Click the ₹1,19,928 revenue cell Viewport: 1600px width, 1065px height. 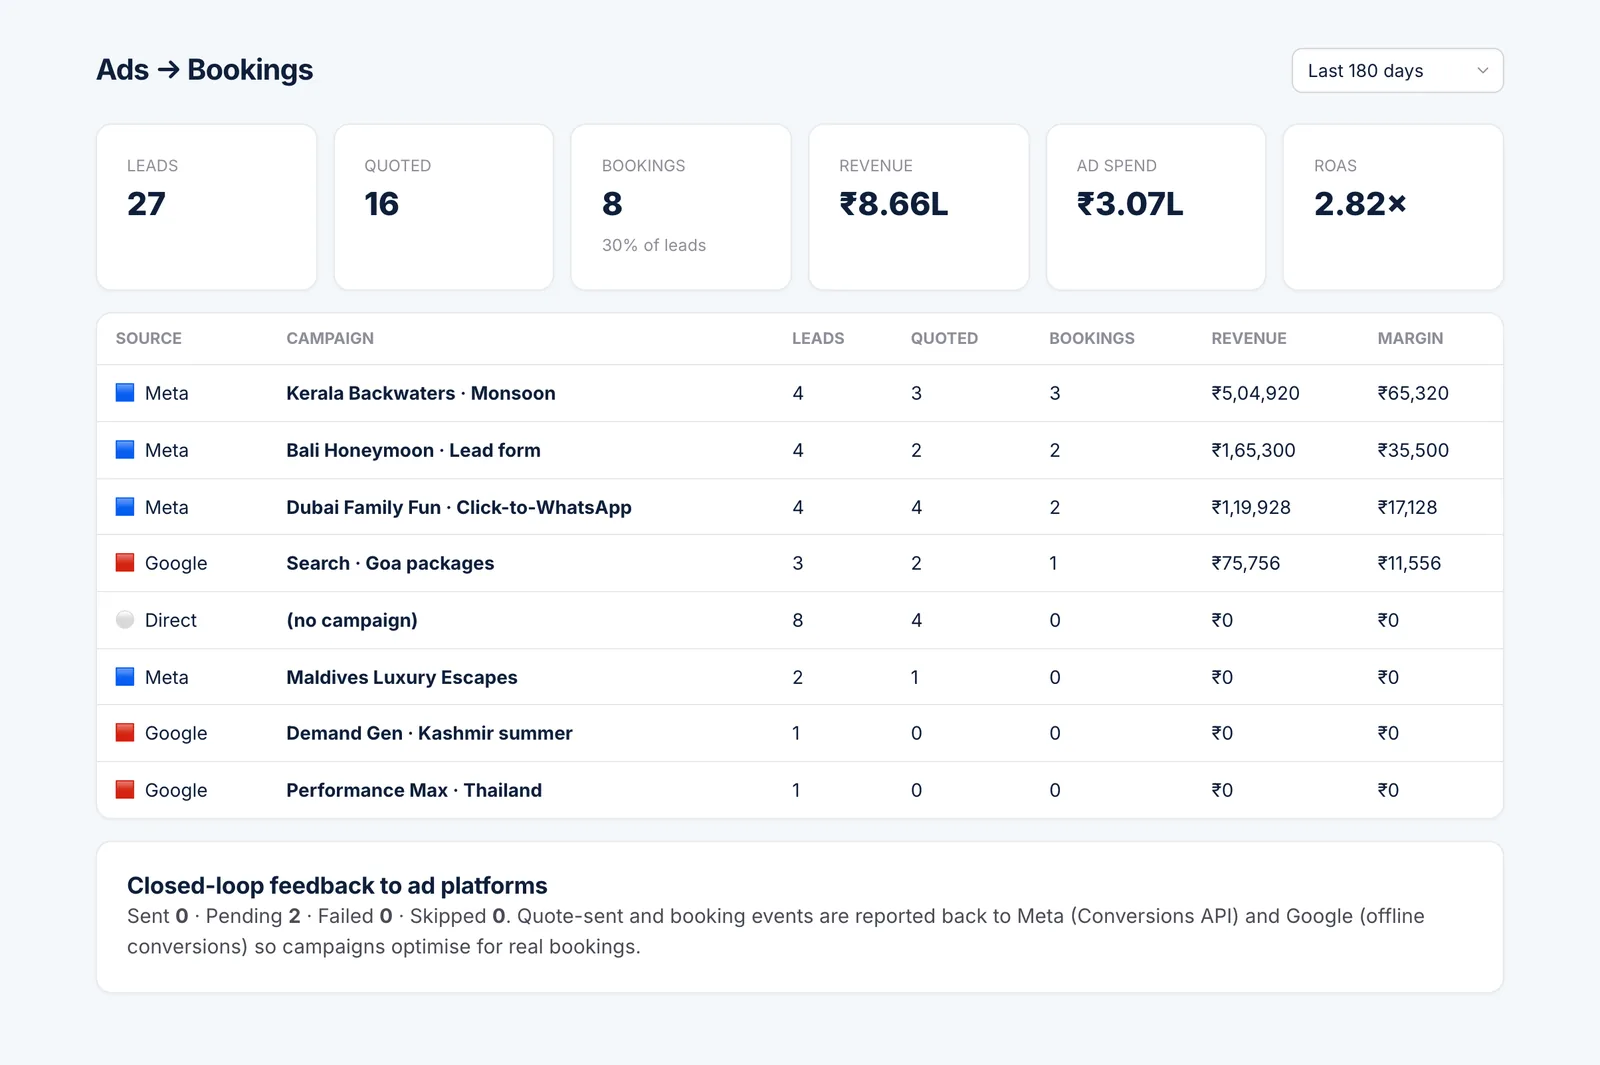click(x=1251, y=507)
